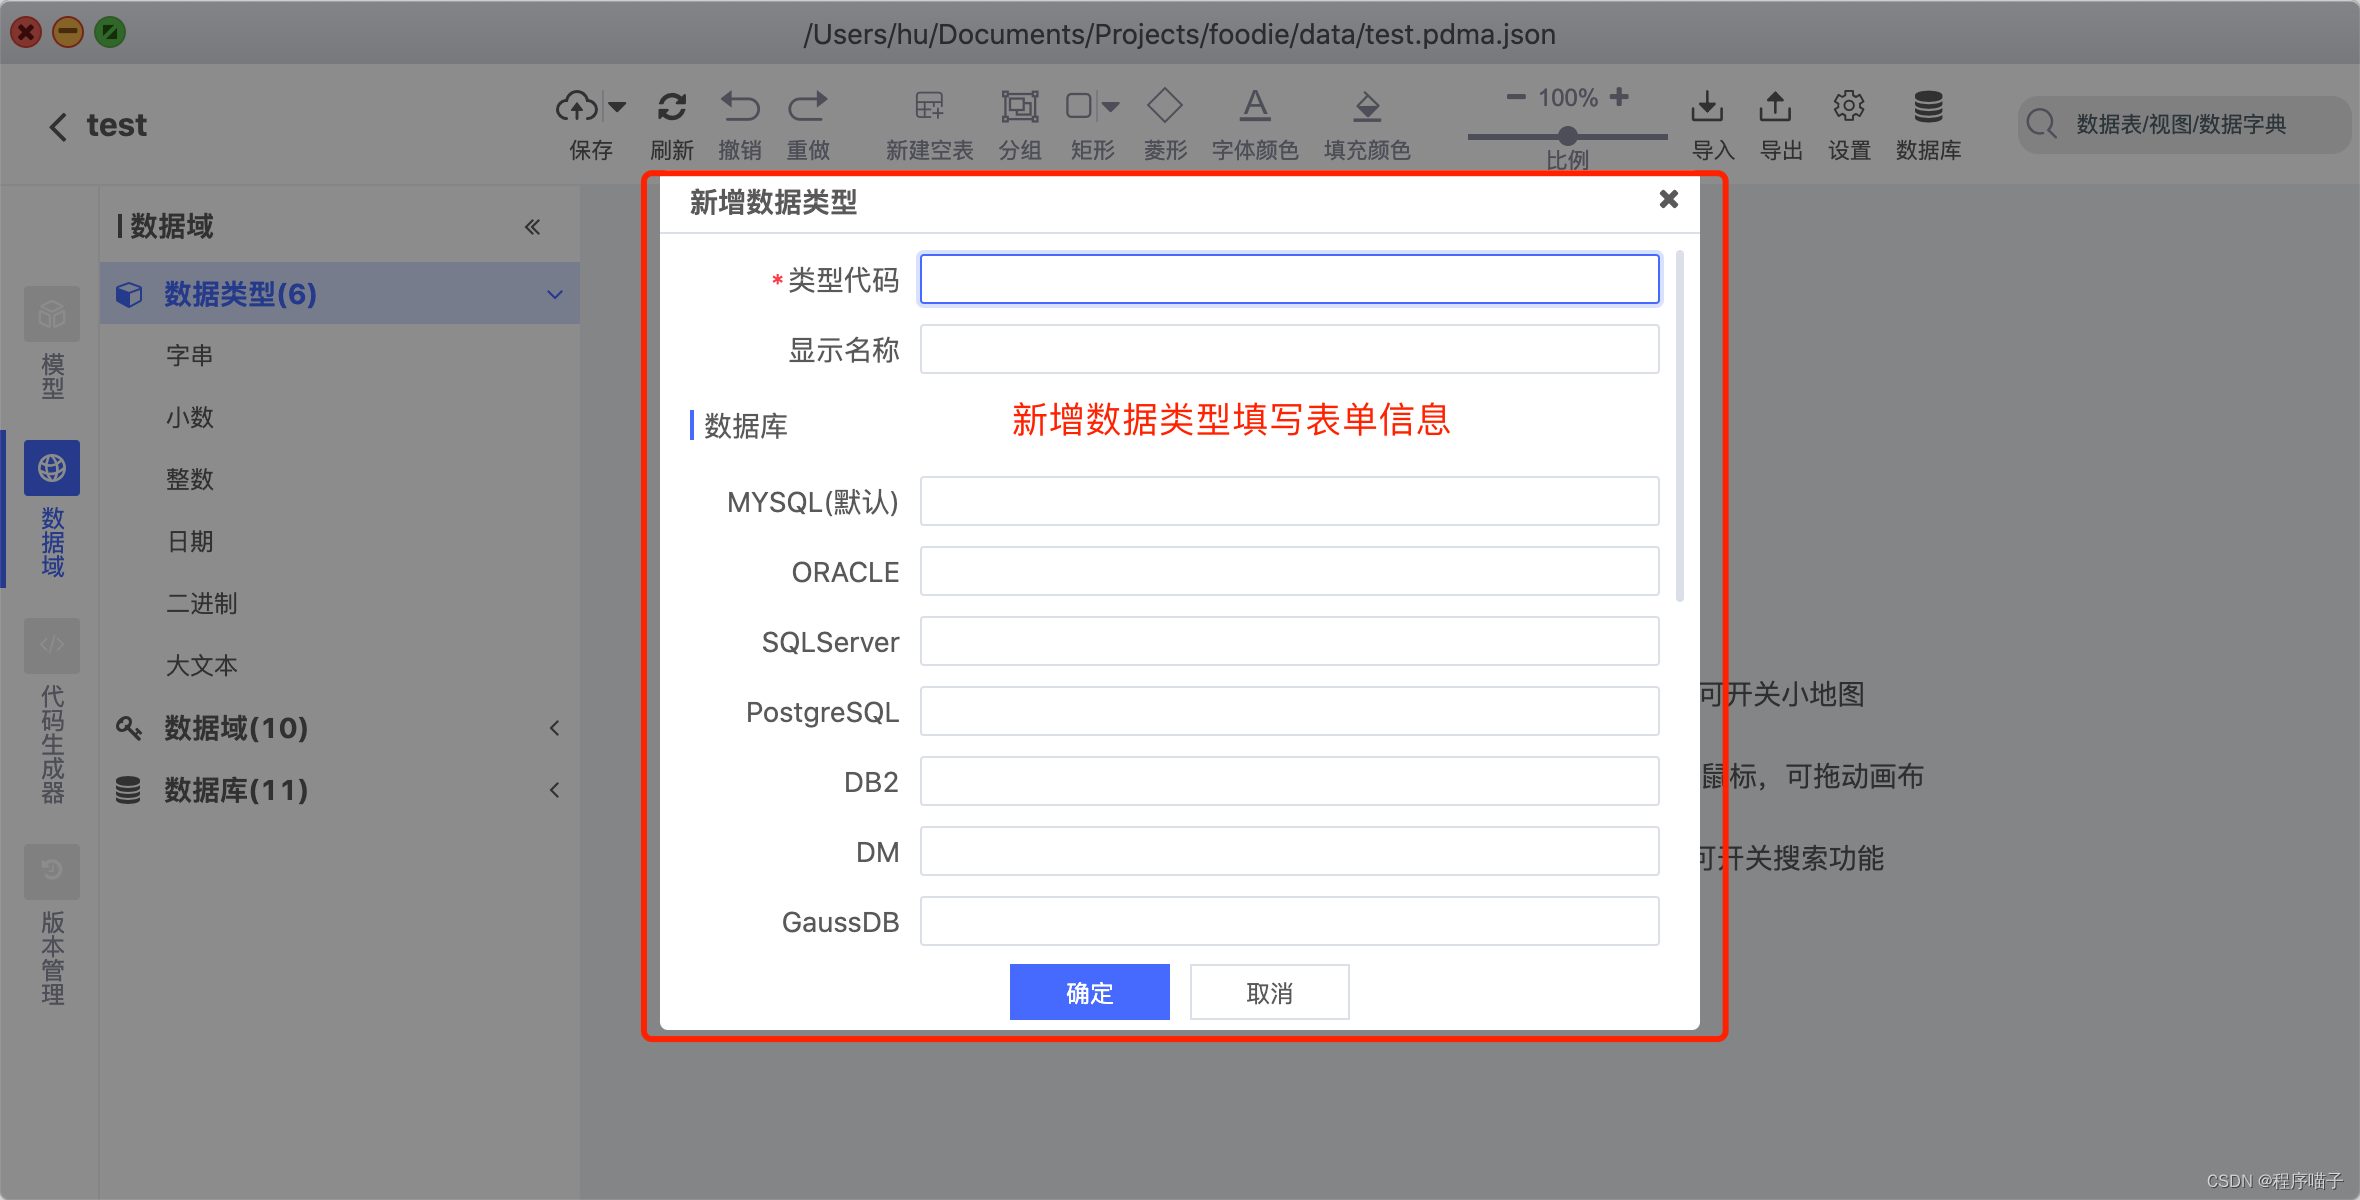Click the Save cloud icon
The image size is (2360, 1200).
click(576, 106)
